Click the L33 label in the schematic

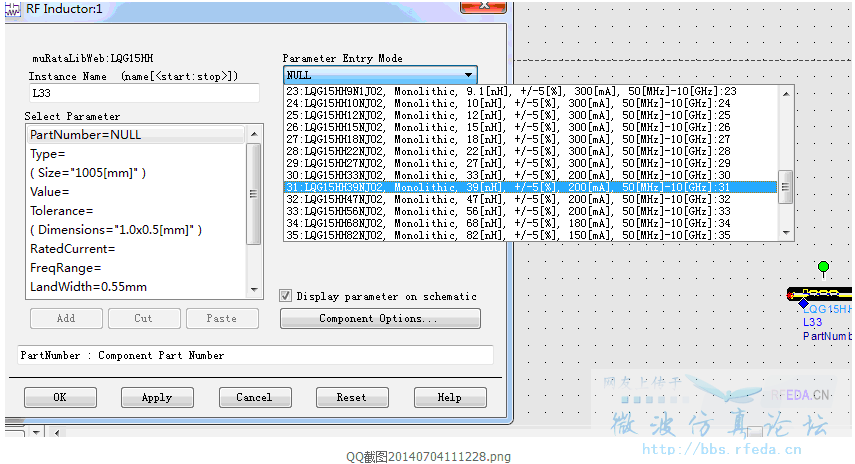coord(812,322)
